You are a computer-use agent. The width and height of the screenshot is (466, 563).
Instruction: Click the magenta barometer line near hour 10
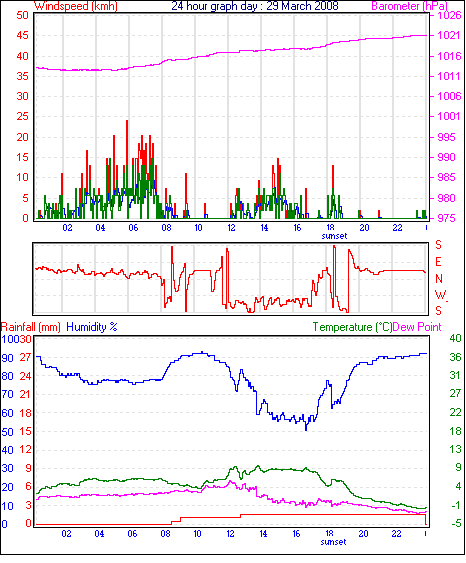coord(198,57)
